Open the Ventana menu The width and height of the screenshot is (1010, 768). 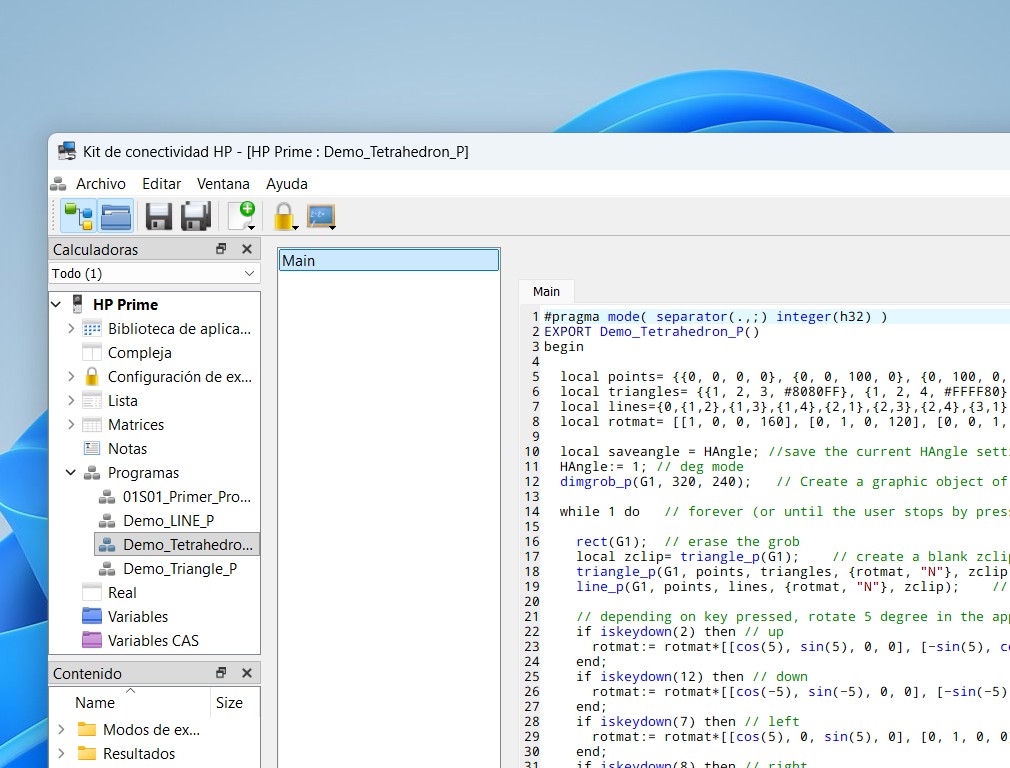click(x=223, y=184)
